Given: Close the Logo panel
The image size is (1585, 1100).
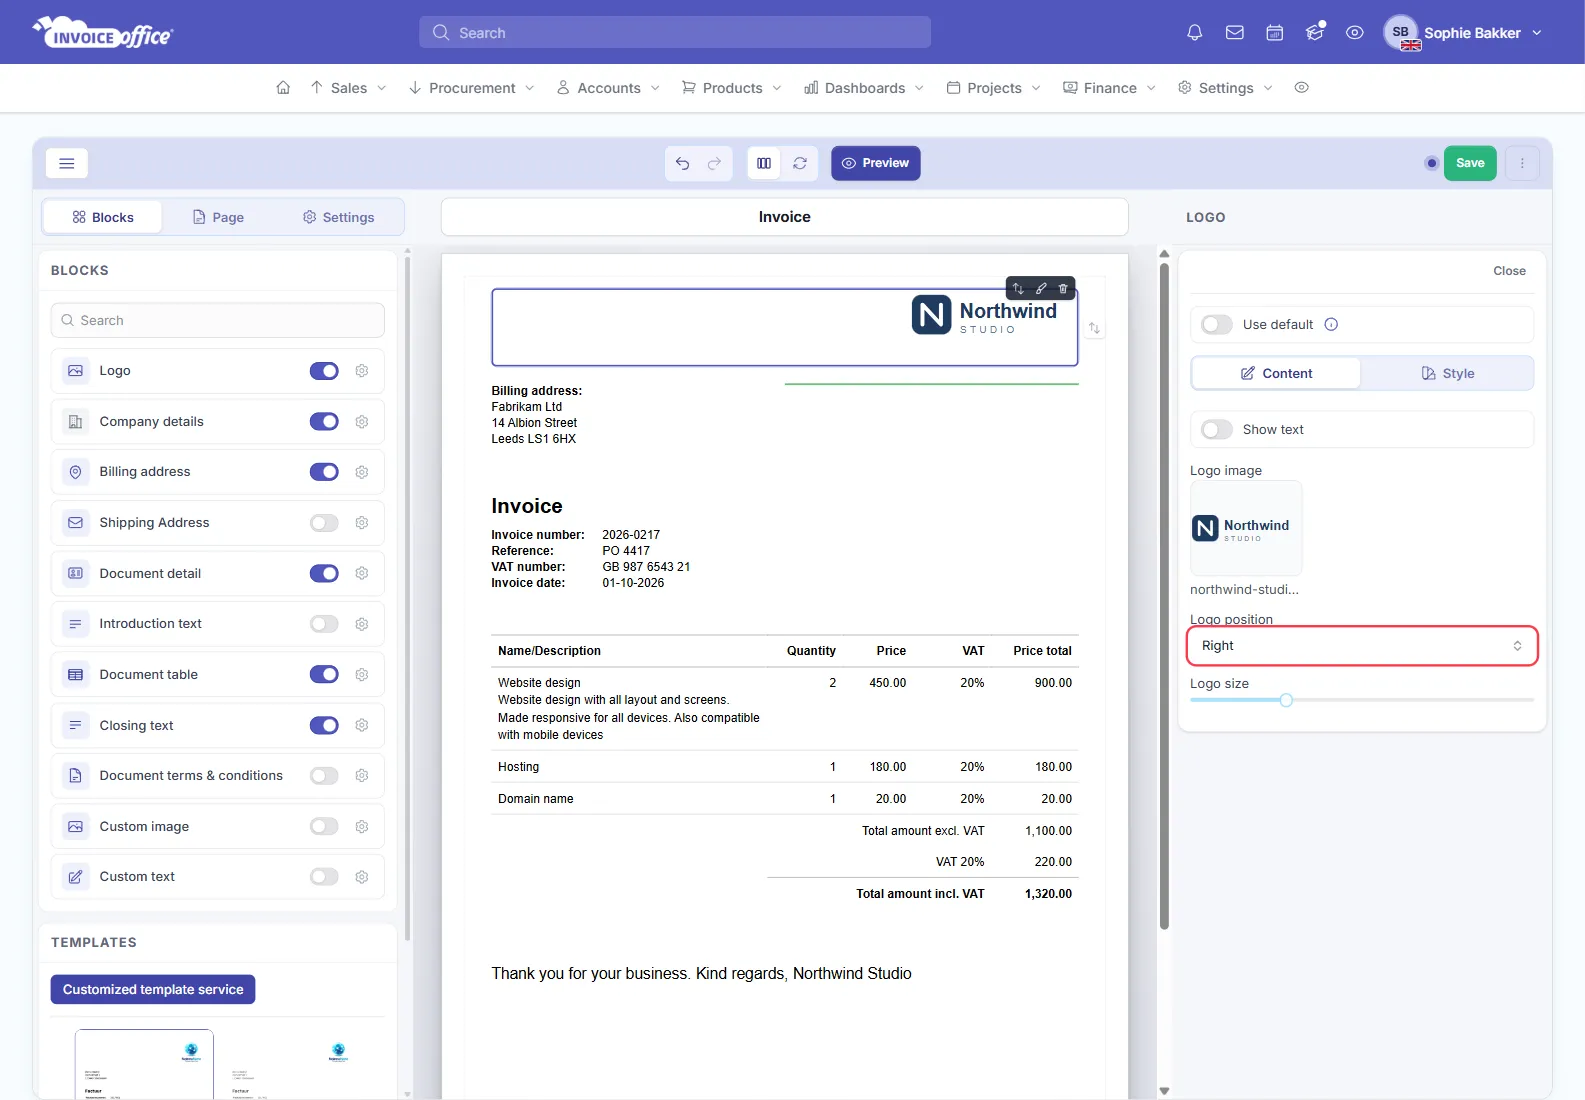Looking at the screenshot, I should point(1509,271).
